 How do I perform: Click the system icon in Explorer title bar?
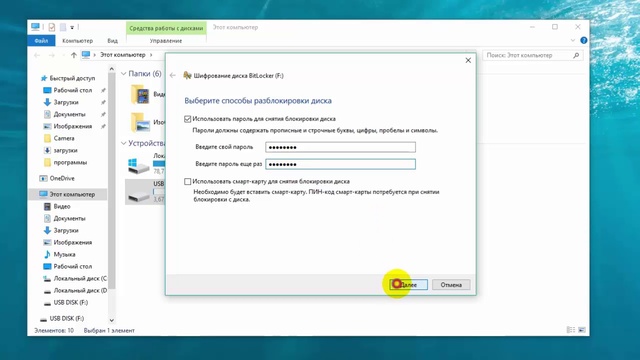click(36, 27)
